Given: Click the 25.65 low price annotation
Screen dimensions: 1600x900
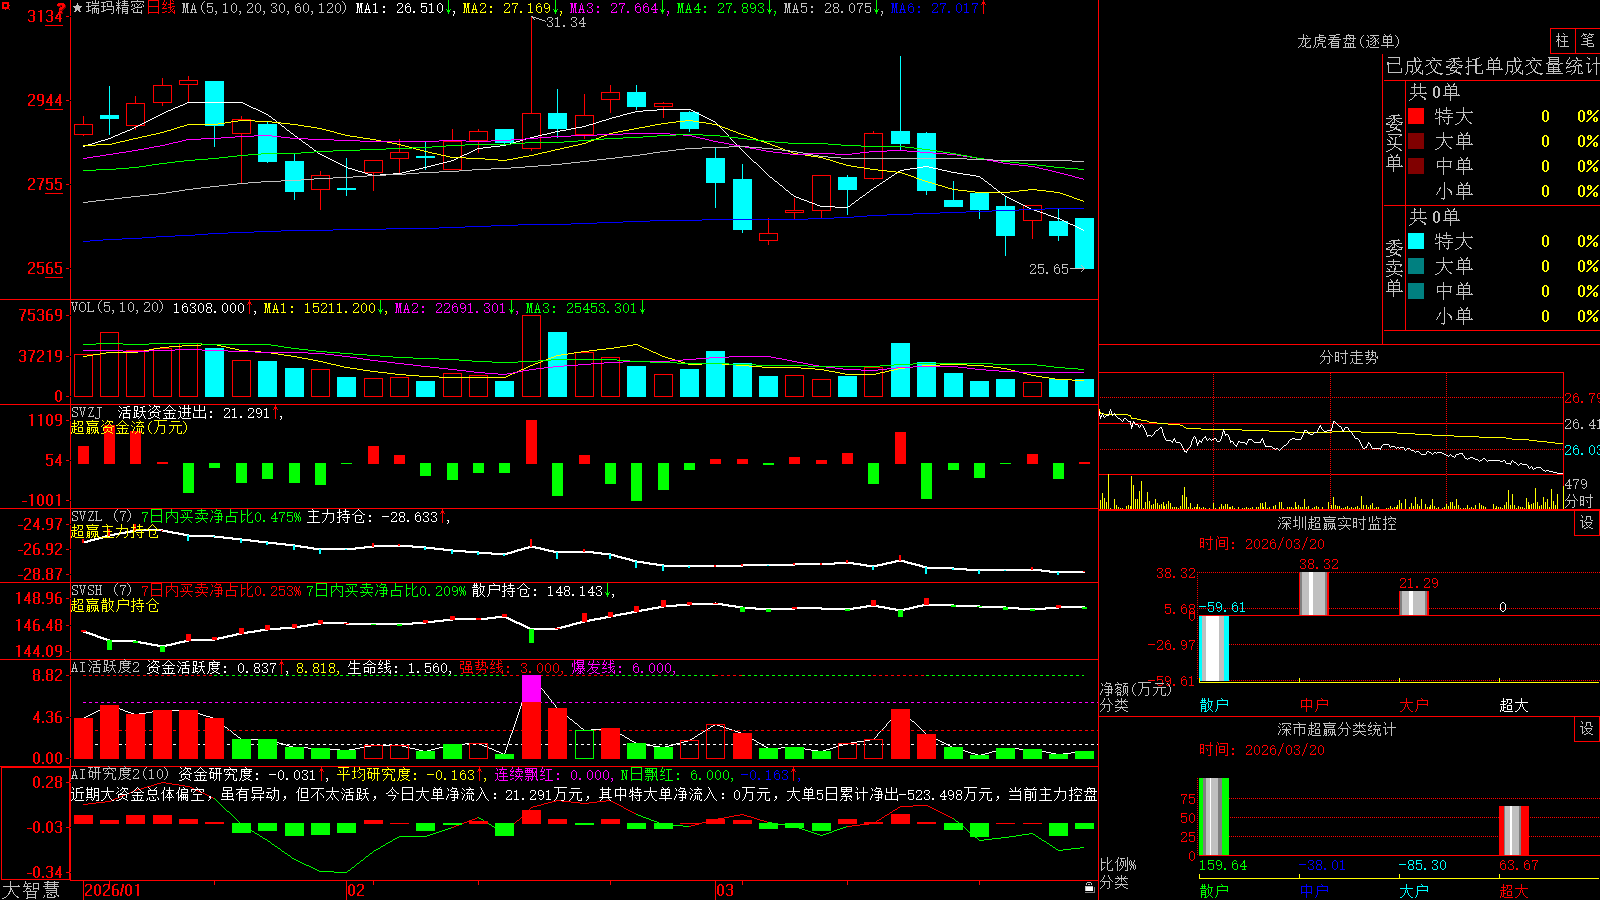Looking at the screenshot, I should pos(1049,269).
